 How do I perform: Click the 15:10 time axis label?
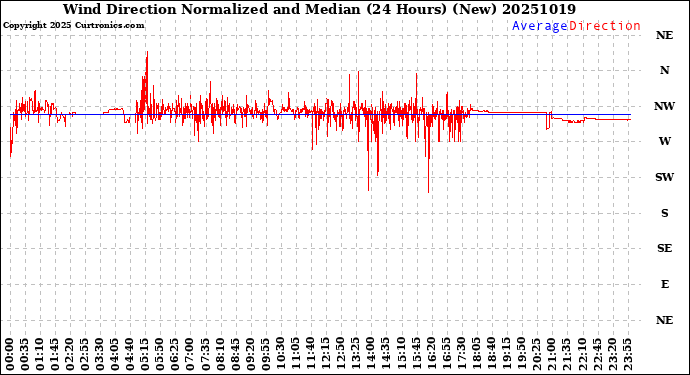tap(401, 355)
